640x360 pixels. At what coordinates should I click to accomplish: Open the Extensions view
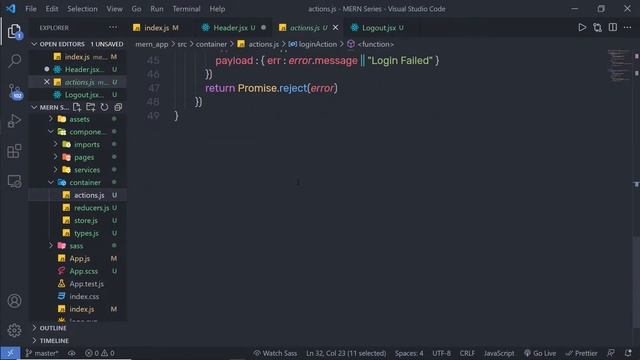(x=14, y=151)
